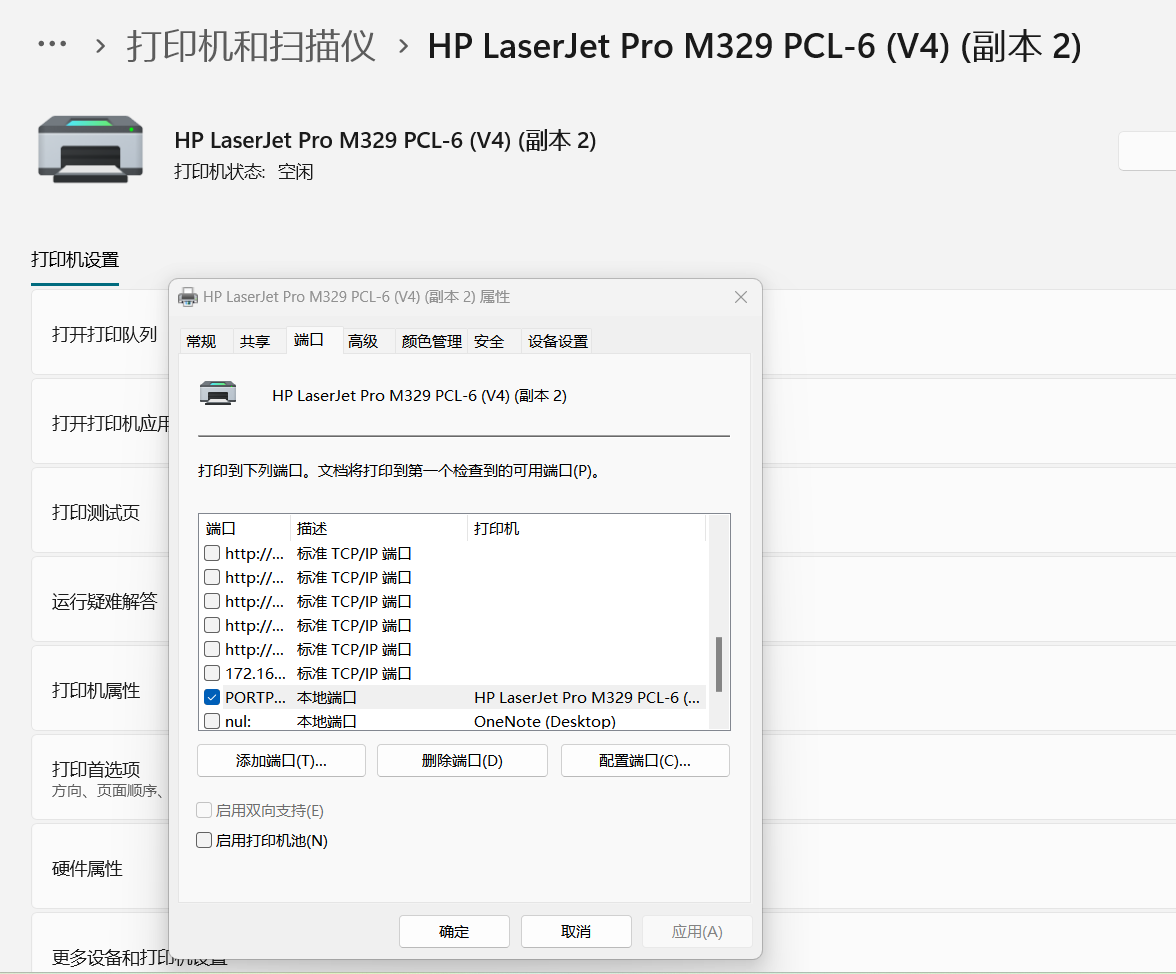Click the printer image inside the properties dialog
Image resolution: width=1176 pixels, height=974 pixels.
(218, 392)
